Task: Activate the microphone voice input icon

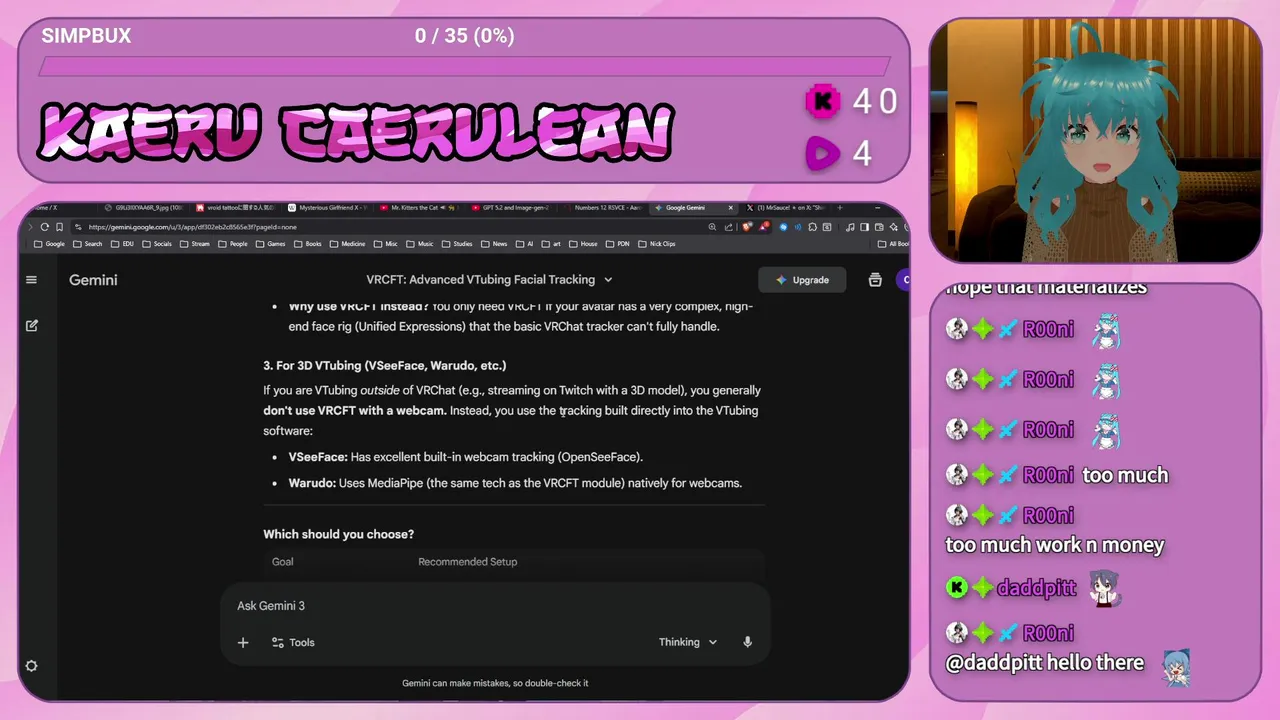Action: click(x=747, y=642)
